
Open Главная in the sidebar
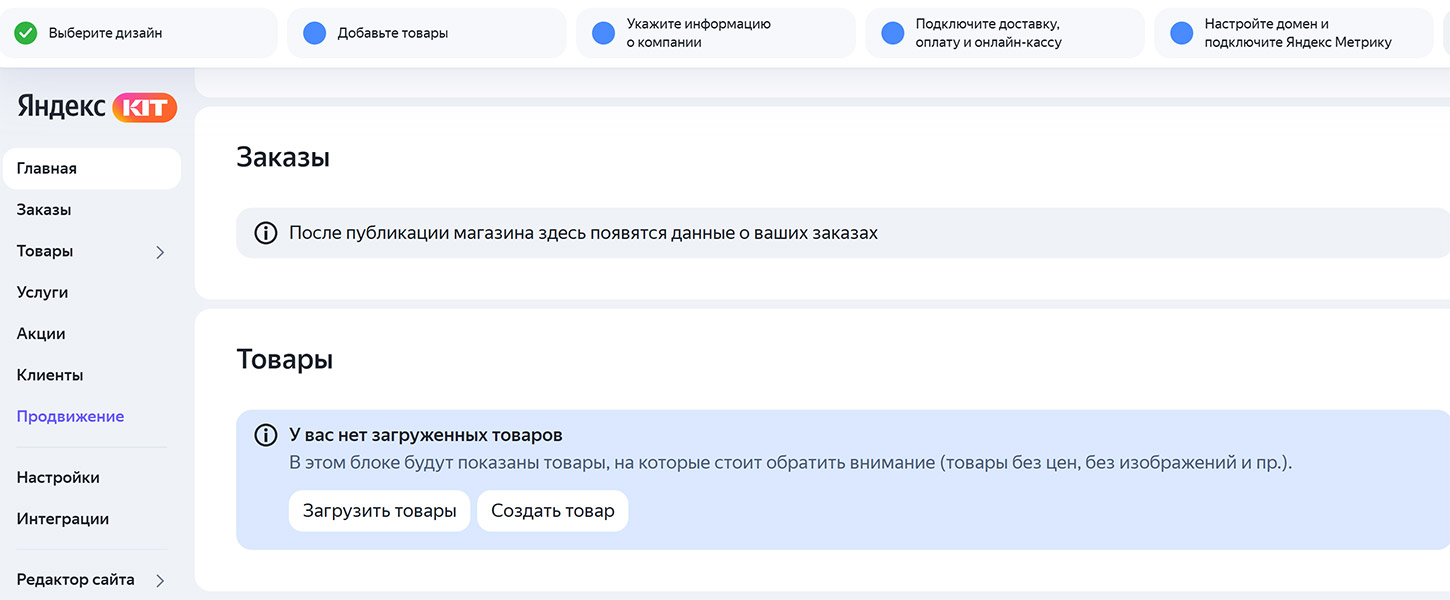tap(92, 169)
